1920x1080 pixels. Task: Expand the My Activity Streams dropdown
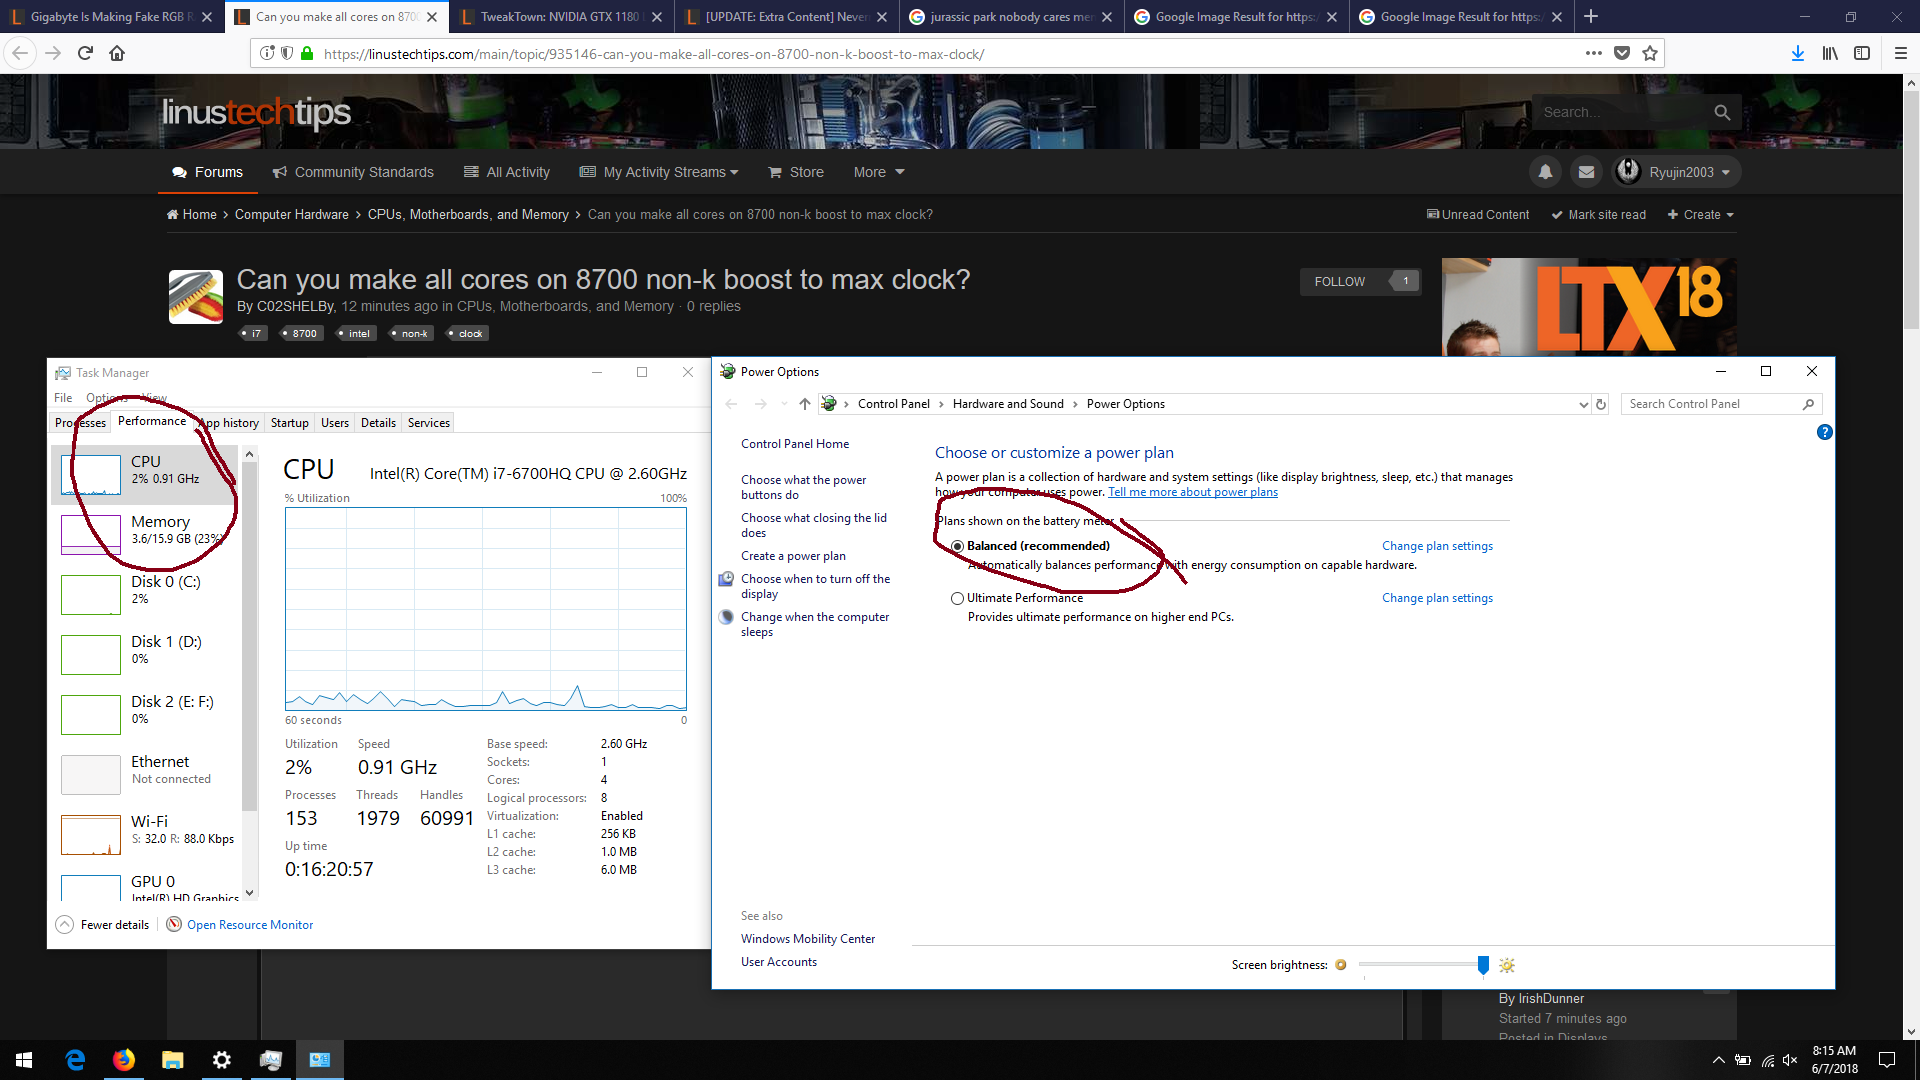tap(659, 172)
